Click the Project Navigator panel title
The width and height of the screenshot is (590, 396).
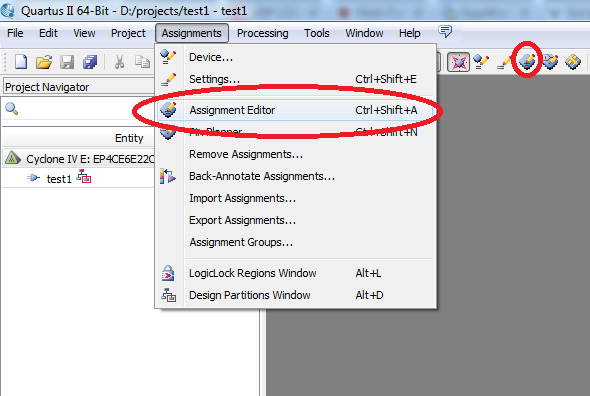tap(47, 87)
